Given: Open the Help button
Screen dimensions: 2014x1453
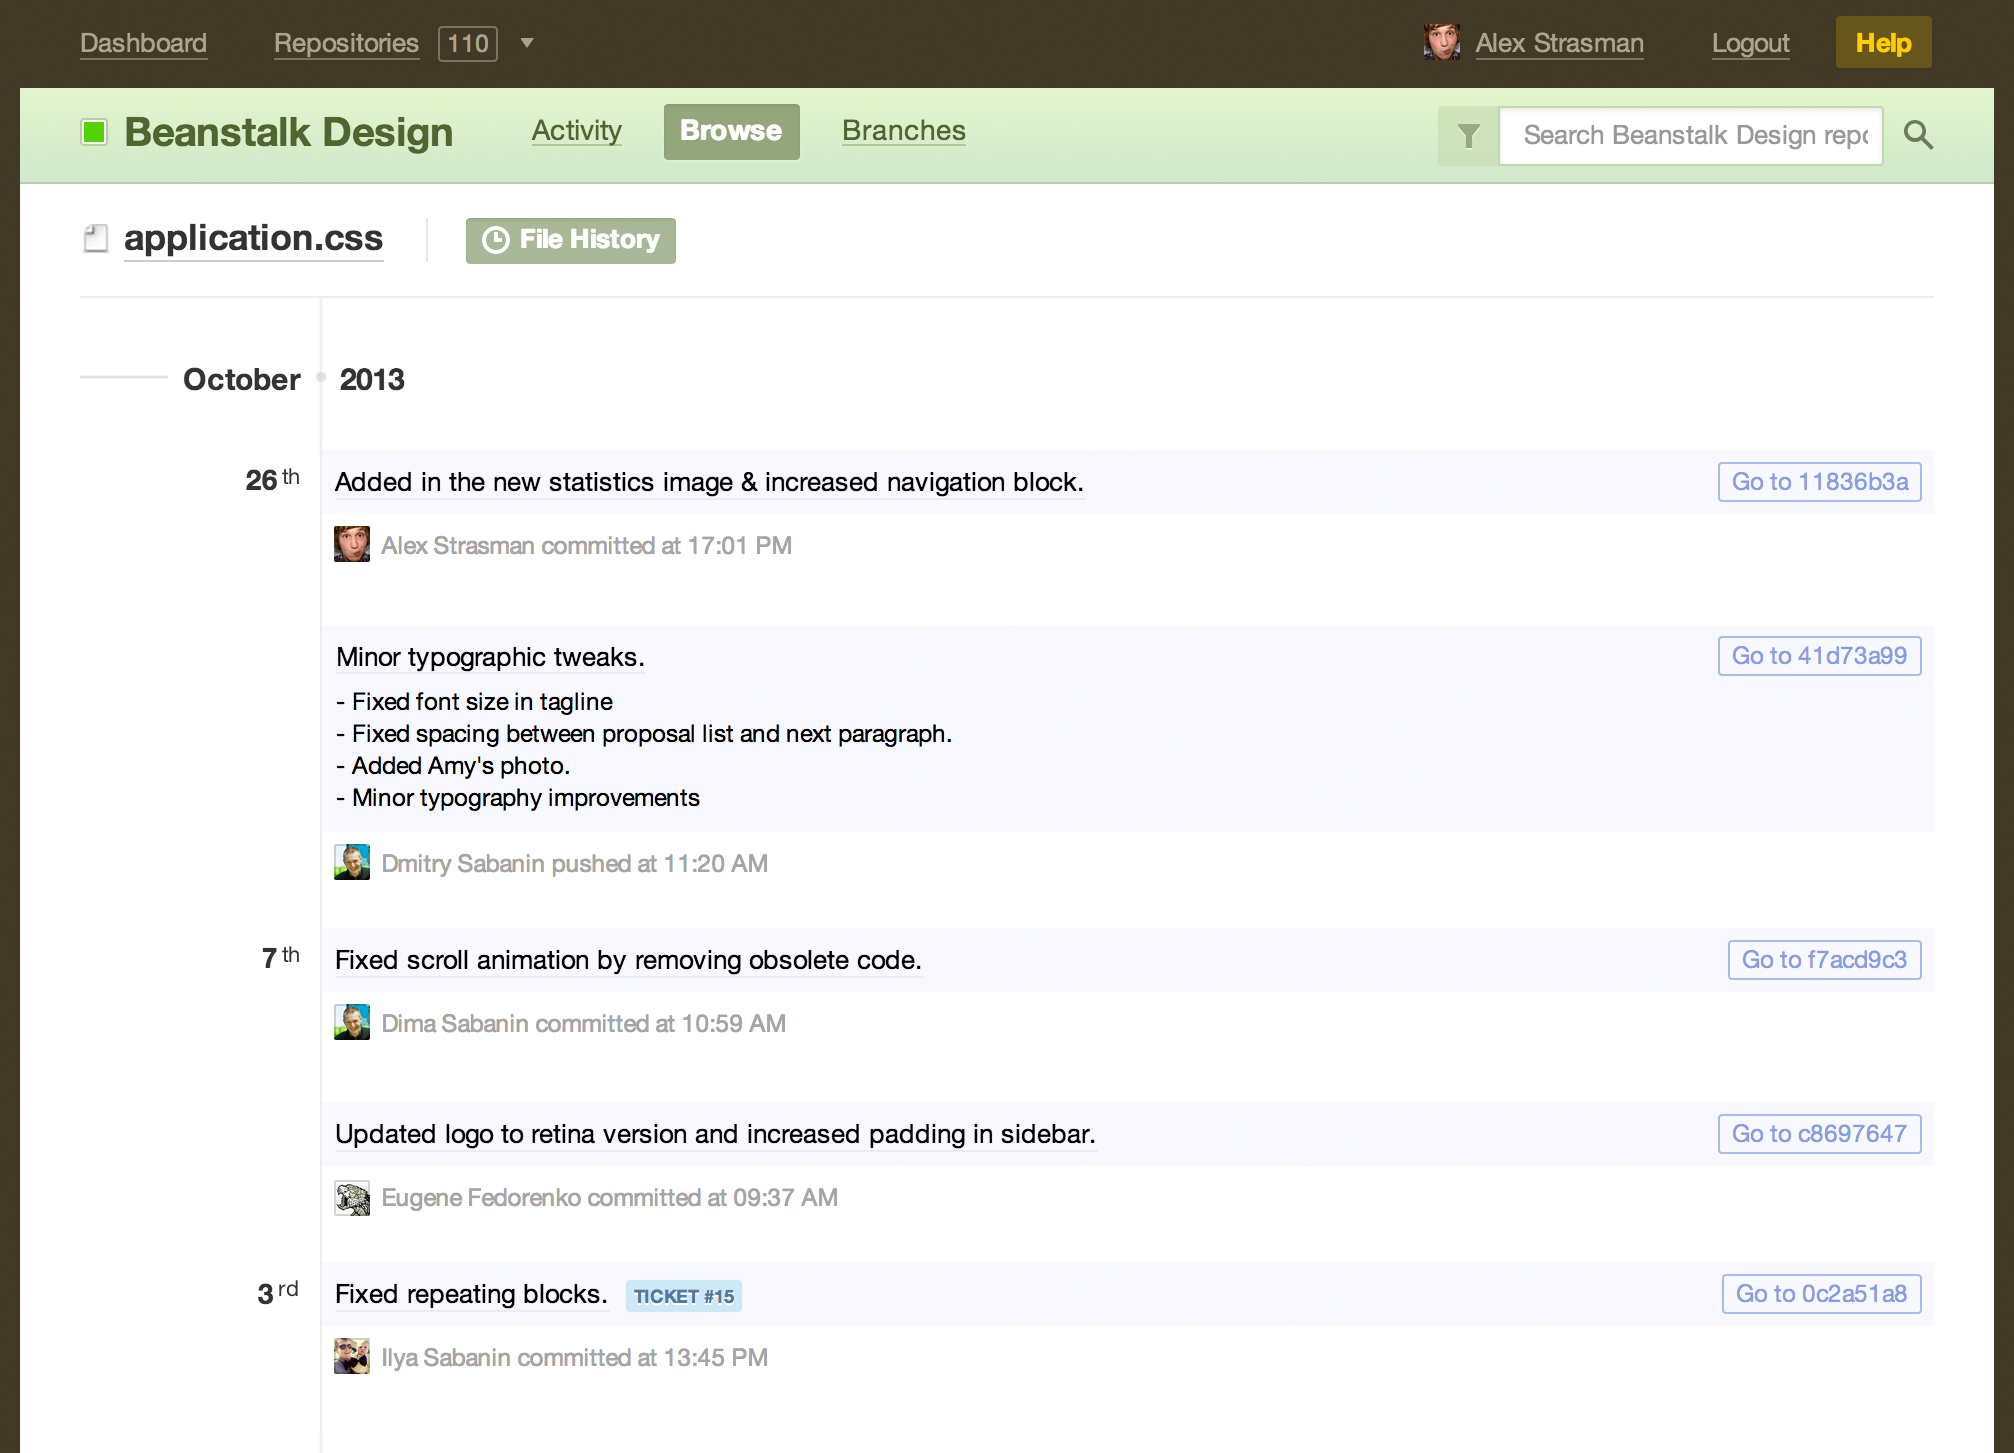Looking at the screenshot, I should click(x=1884, y=43).
